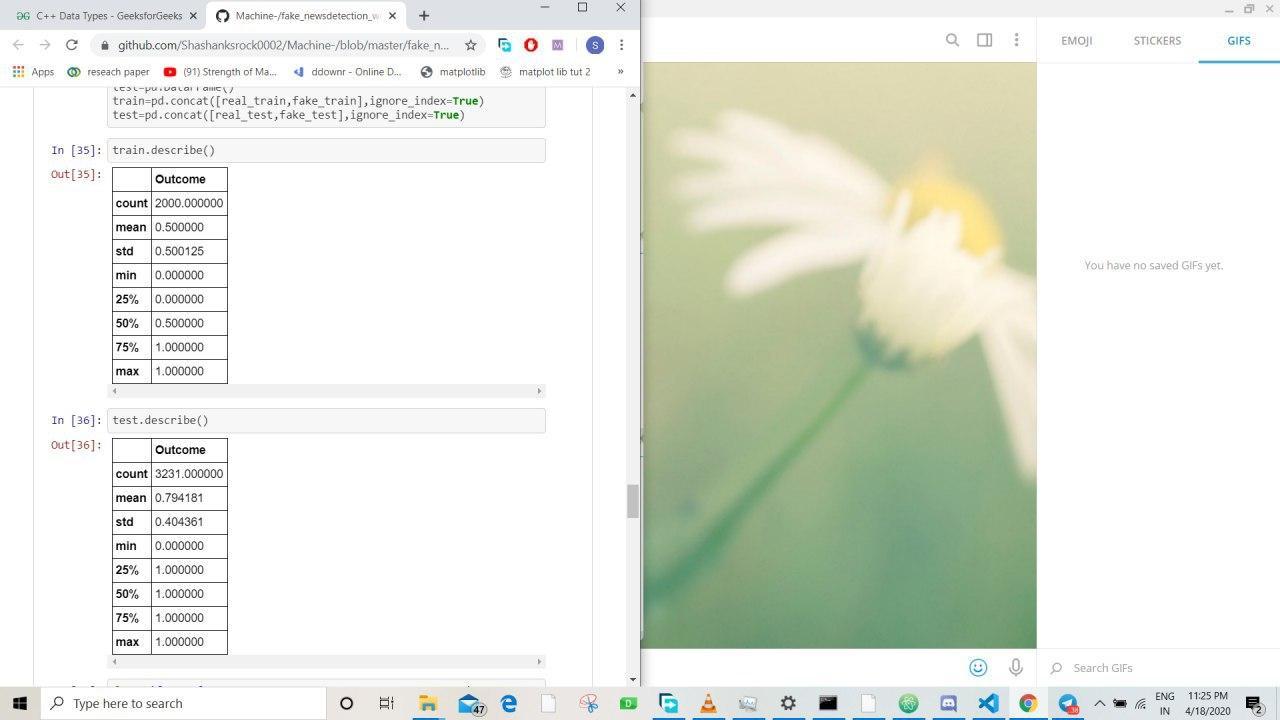Go back to the previous page
The height and width of the screenshot is (720, 1280).
pyautogui.click(x=18, y=45)
